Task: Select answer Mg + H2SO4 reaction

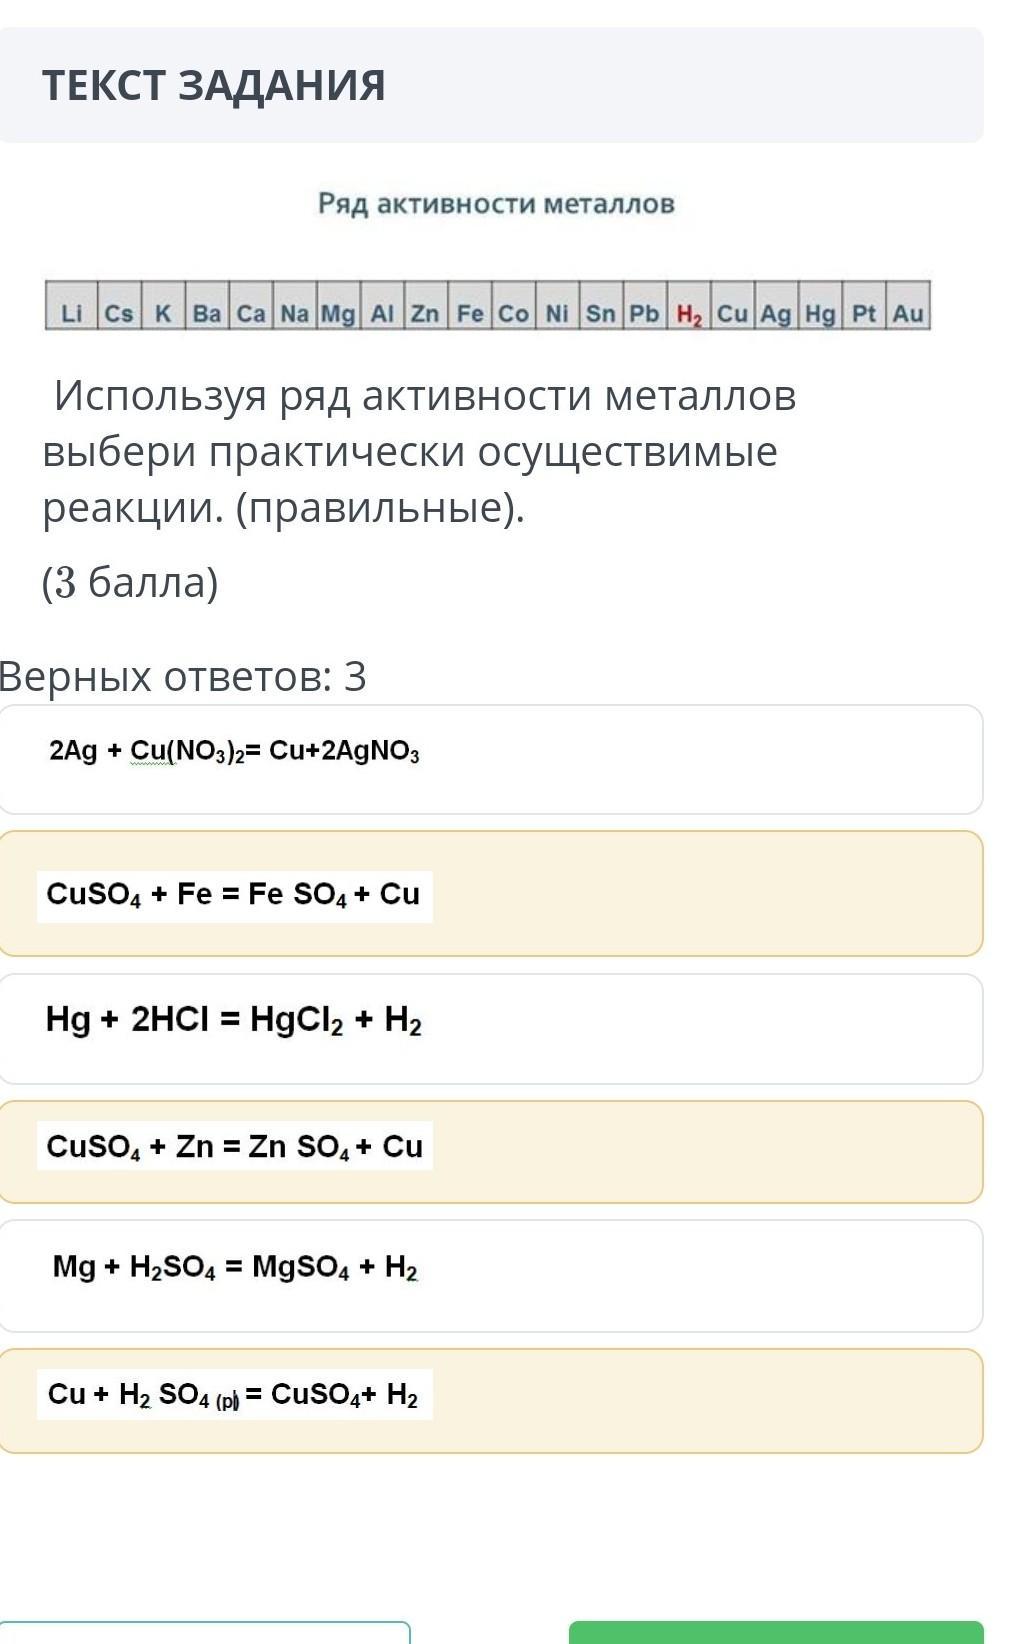Action: coord(490,1276)
